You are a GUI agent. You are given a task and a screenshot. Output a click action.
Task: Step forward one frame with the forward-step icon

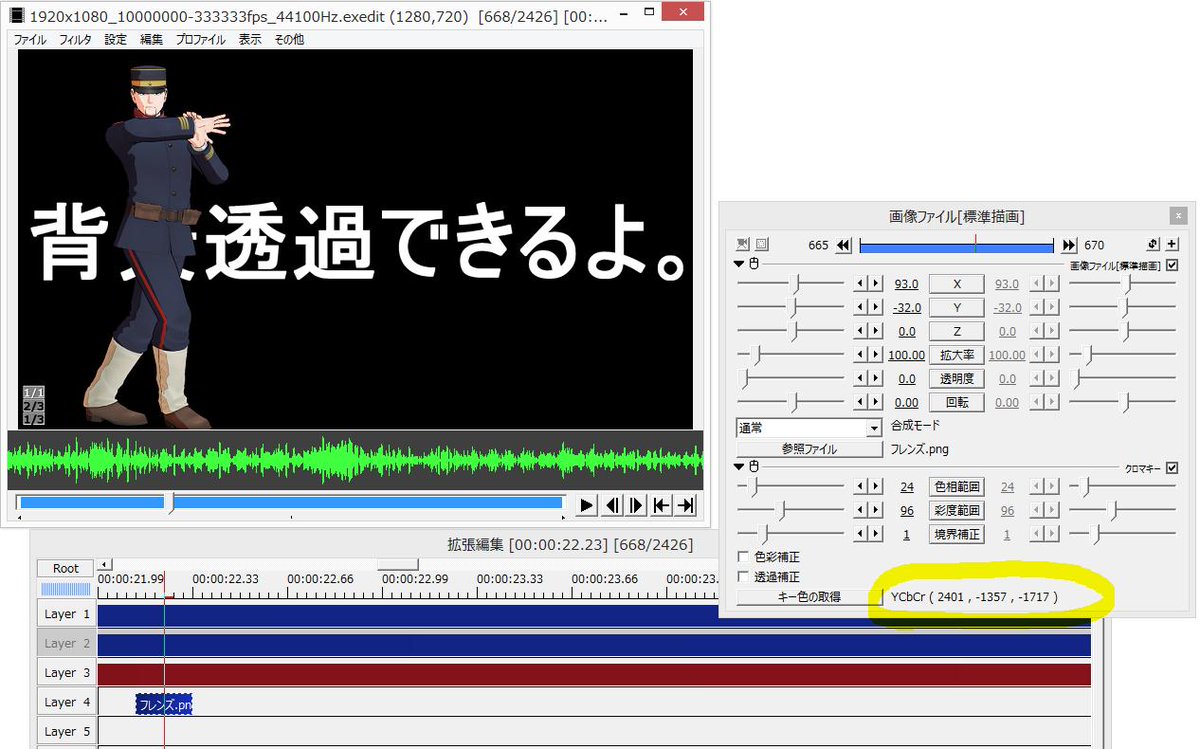pos(636,505)
